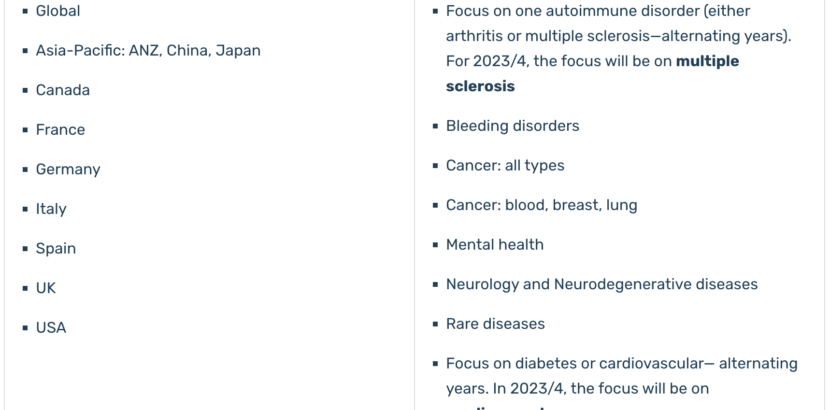Viewport: 830px width, 410px height.
Task: Click the bold multiple sclerosis text
Action: [x=592, y=74]
